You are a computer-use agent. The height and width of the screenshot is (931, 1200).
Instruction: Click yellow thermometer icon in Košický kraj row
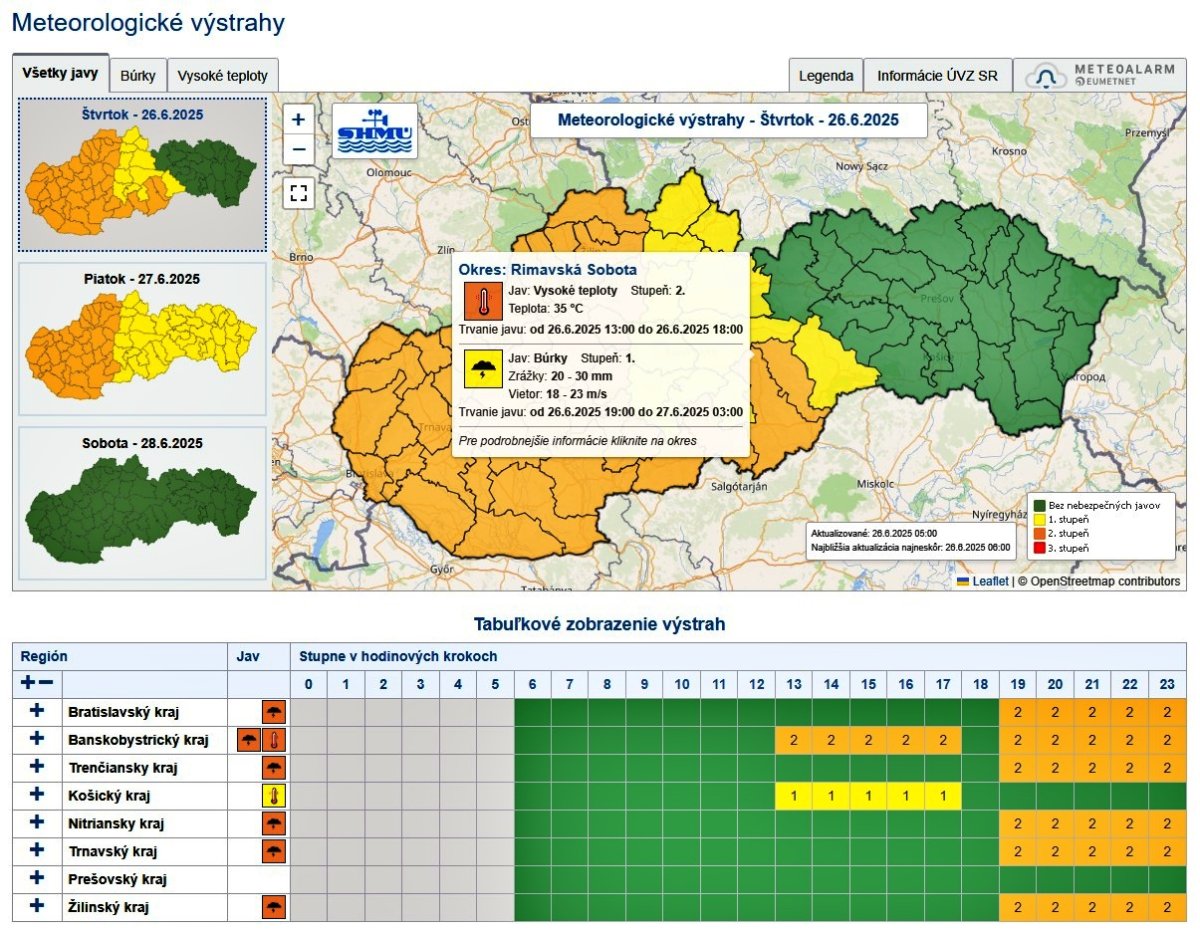[x=273, y=796]
